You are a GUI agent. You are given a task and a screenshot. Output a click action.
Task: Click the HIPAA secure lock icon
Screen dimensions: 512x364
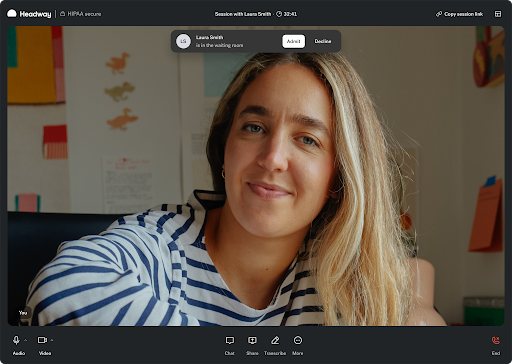pyautogui.click(x=62, y=14)
